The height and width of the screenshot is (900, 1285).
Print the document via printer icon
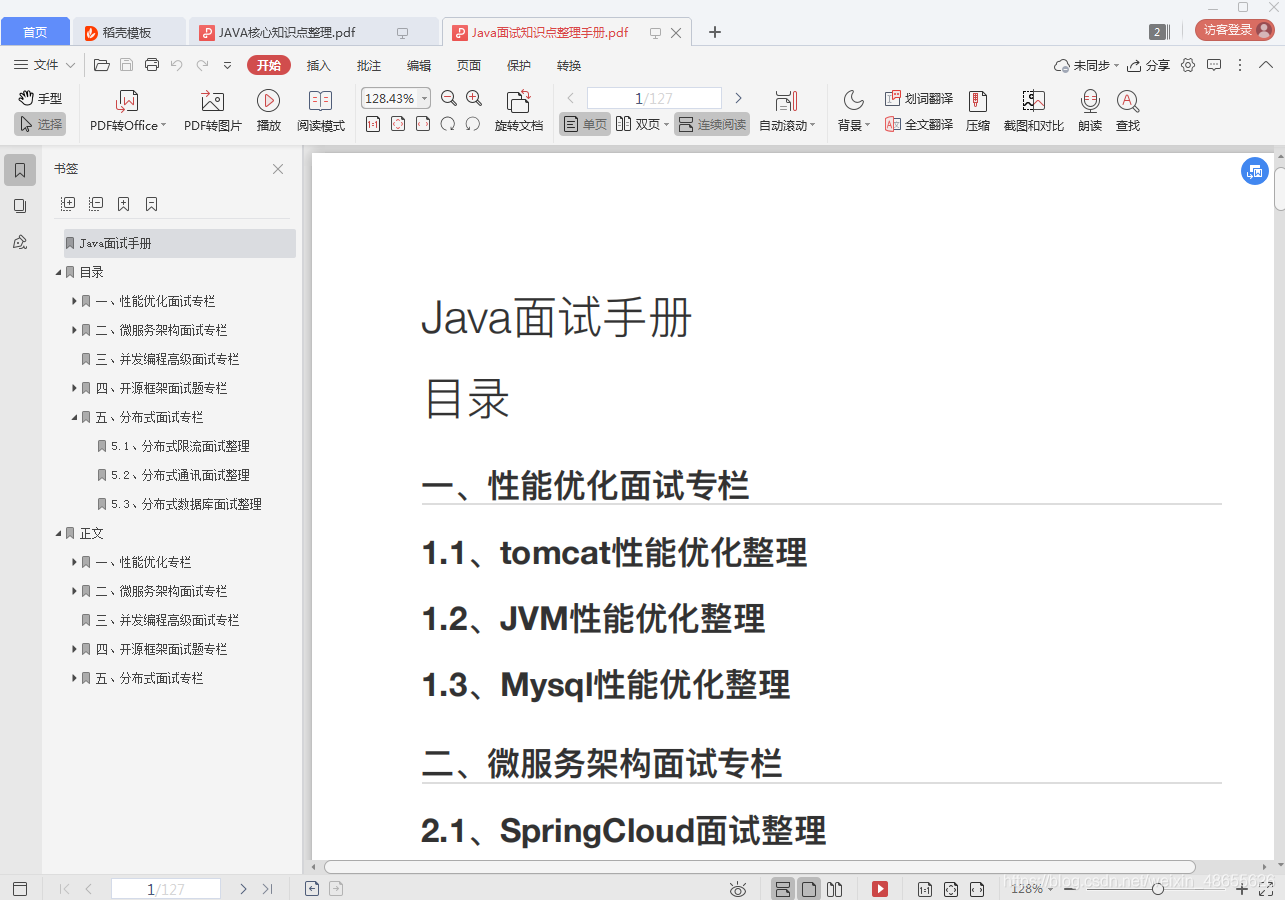click(152, 65)
